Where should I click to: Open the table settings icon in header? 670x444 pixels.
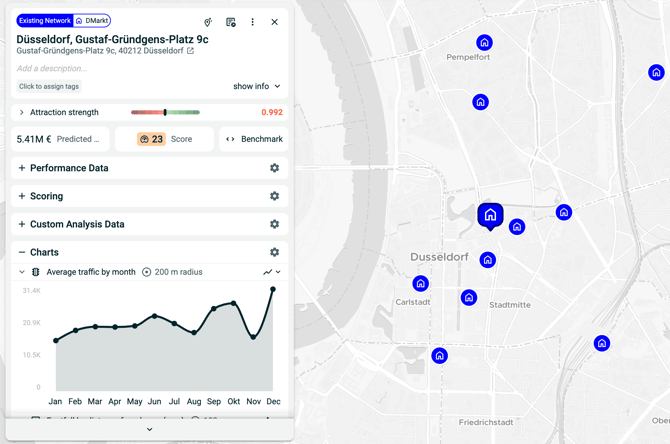(231, 22)
